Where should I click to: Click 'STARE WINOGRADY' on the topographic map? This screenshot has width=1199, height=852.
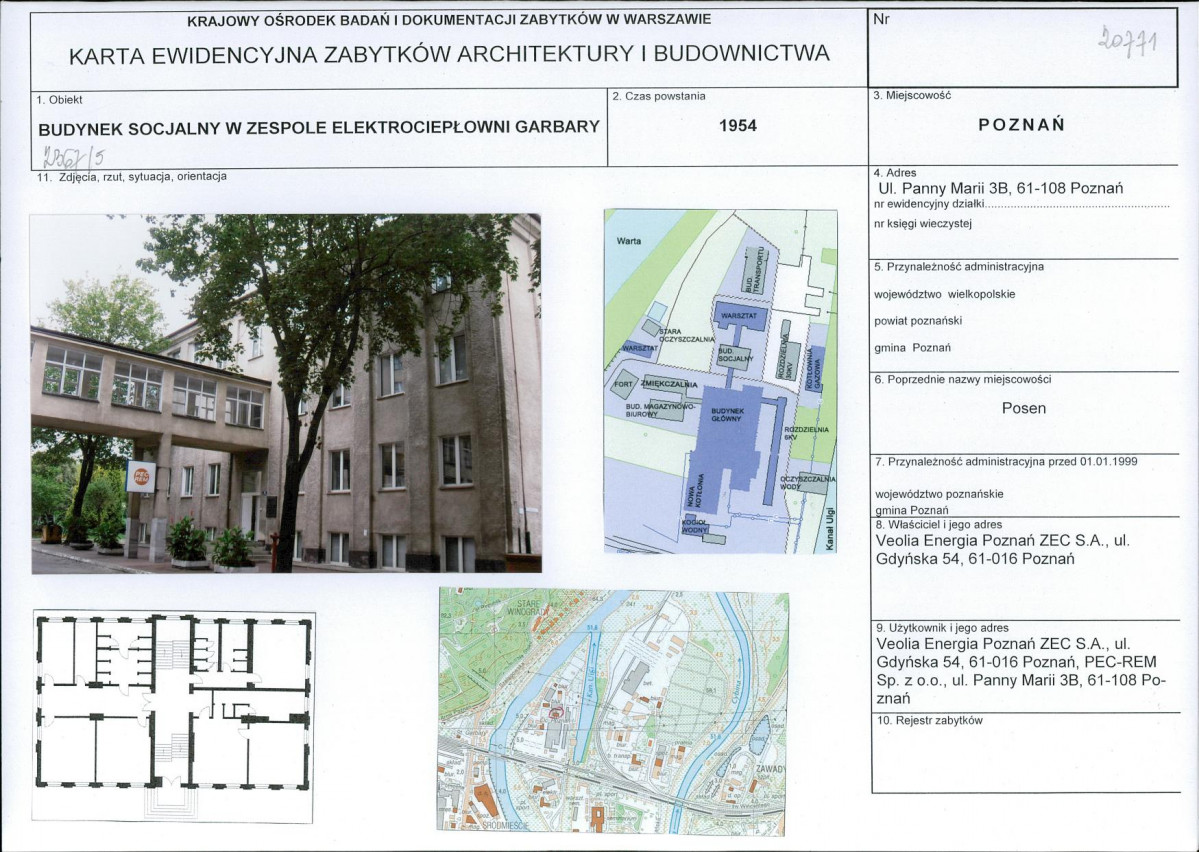click(526, 608)
